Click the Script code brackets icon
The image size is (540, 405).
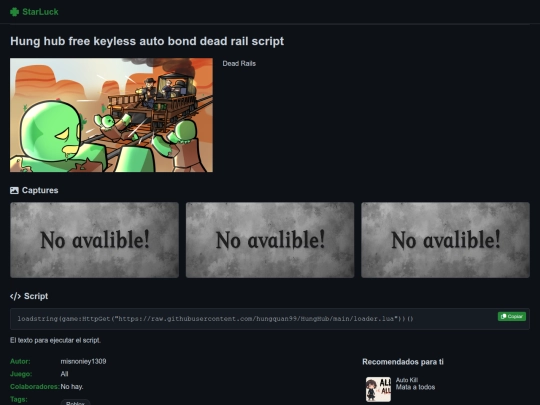click(x=15, y=296)
